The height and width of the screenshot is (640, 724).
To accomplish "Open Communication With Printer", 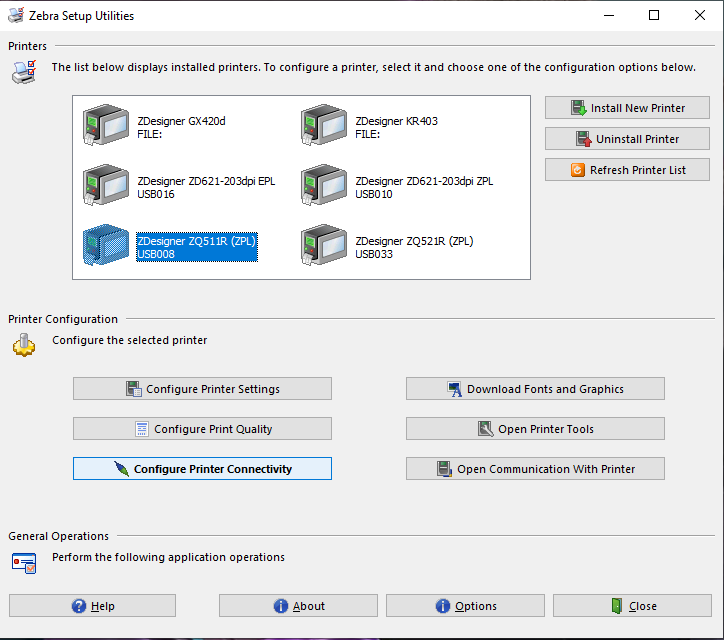I will 535,469.
